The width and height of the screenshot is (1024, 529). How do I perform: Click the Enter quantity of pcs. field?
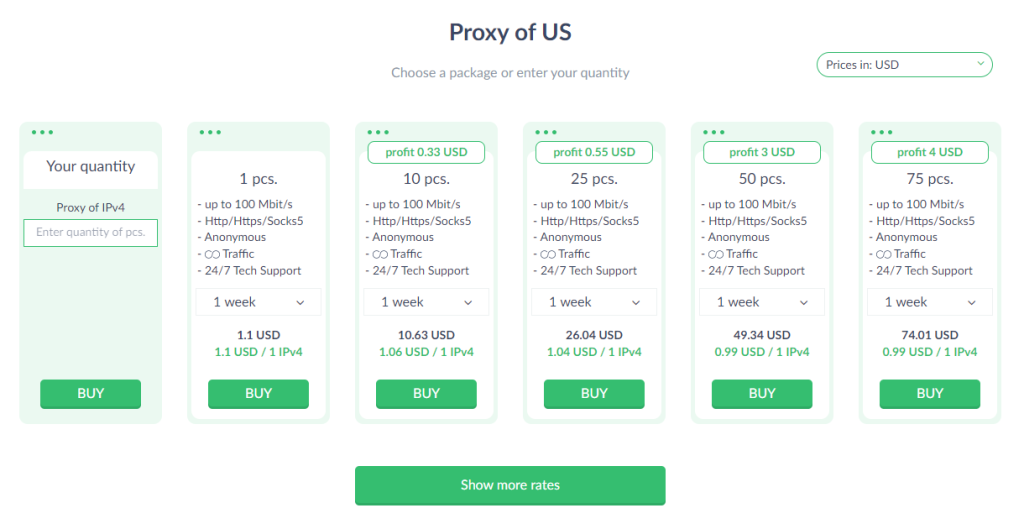[x=90, y=232]
